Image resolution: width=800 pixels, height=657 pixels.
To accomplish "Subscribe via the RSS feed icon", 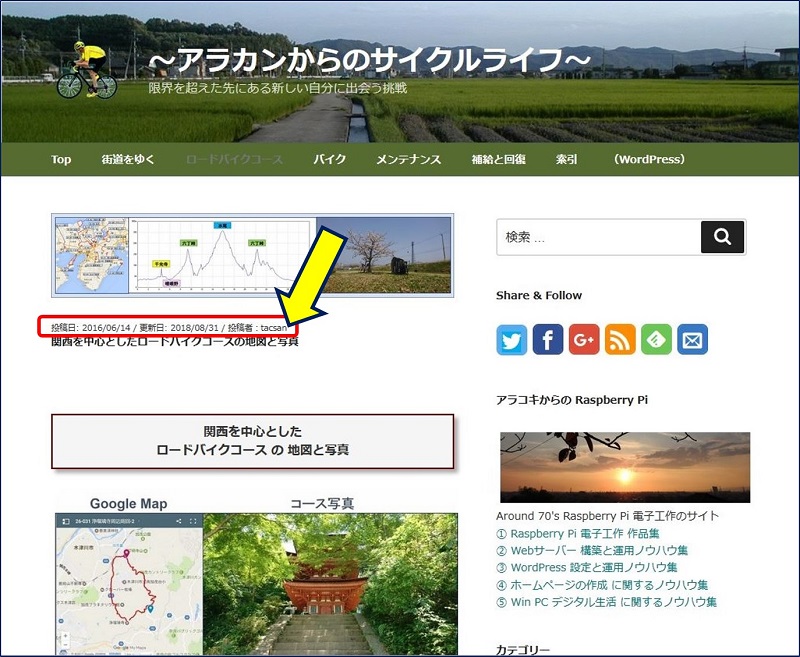I will click(x=619, y=340).
